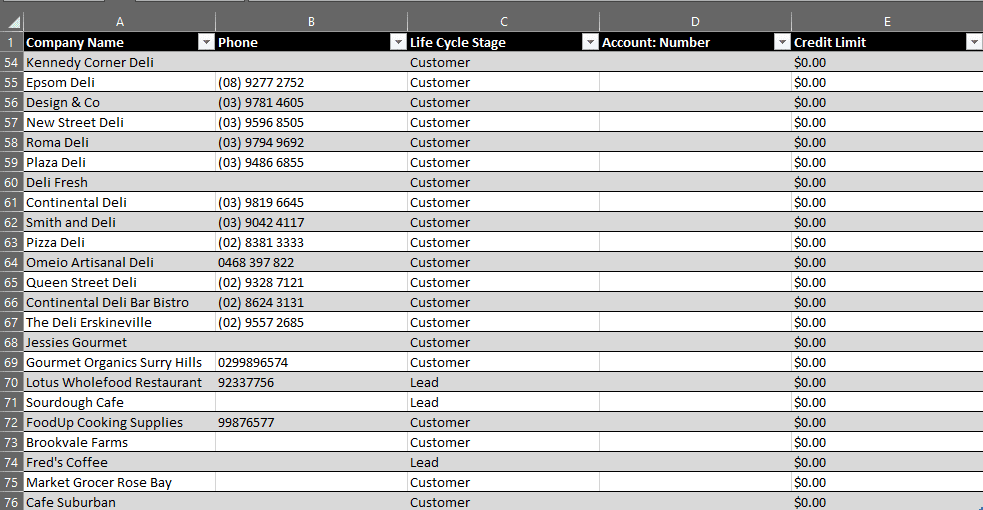
Task: Open the Life Cycle Stage filter dropdown
Action: (x=590, y=42)
